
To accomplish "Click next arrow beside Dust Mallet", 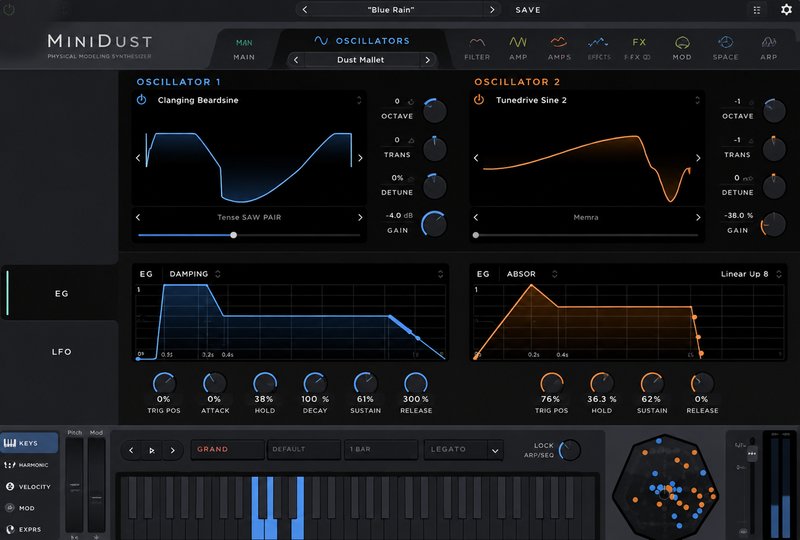I will (x=428, y=60).
